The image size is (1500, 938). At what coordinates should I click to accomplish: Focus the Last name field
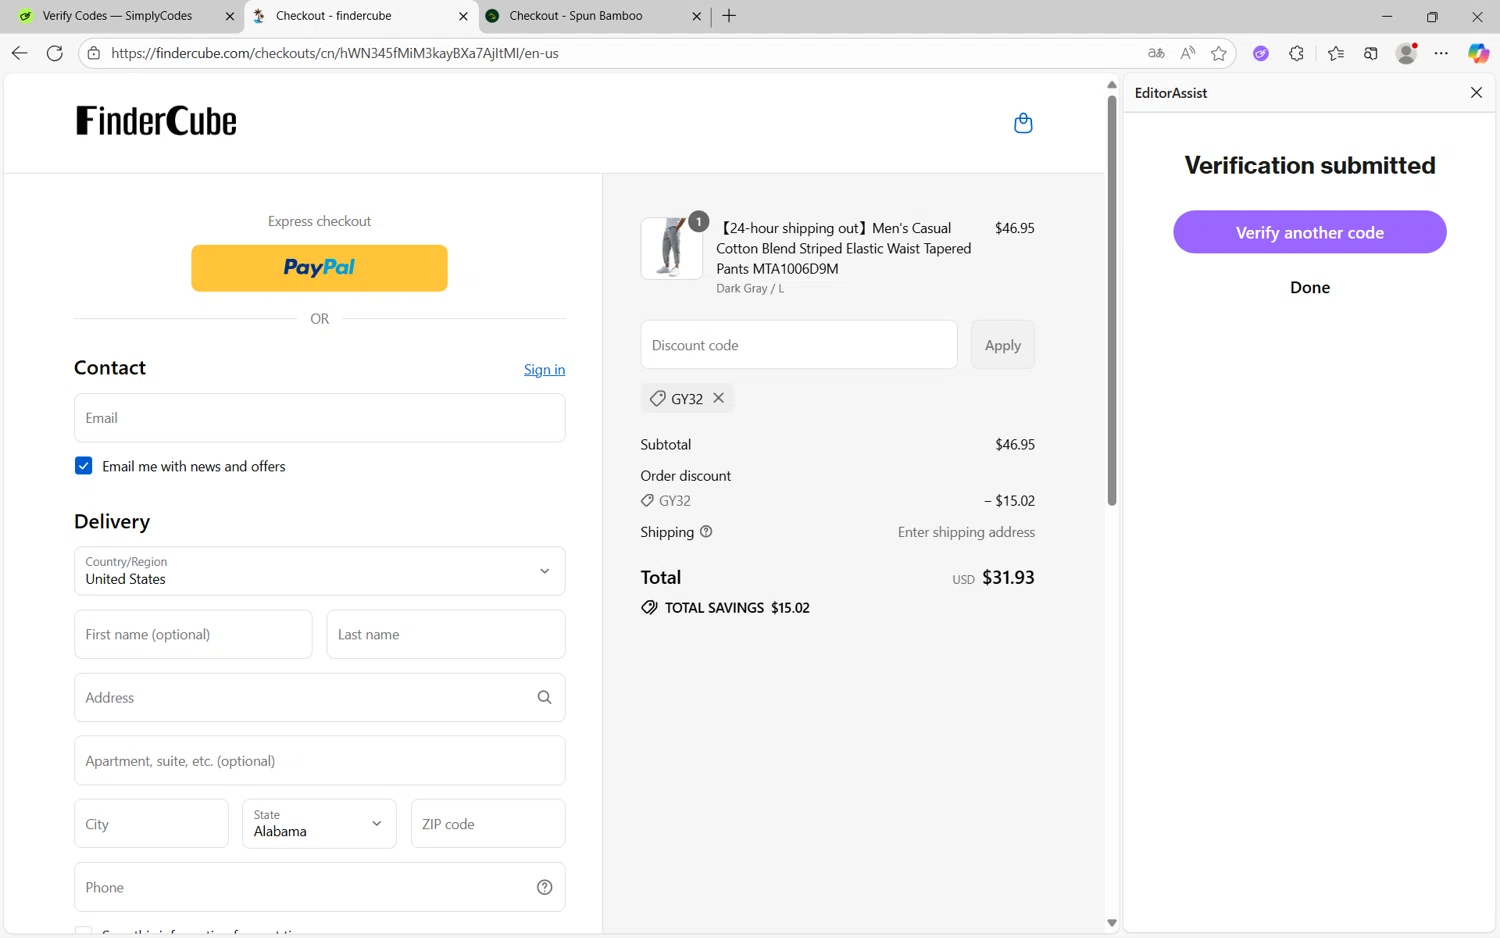tap(446, 634)
